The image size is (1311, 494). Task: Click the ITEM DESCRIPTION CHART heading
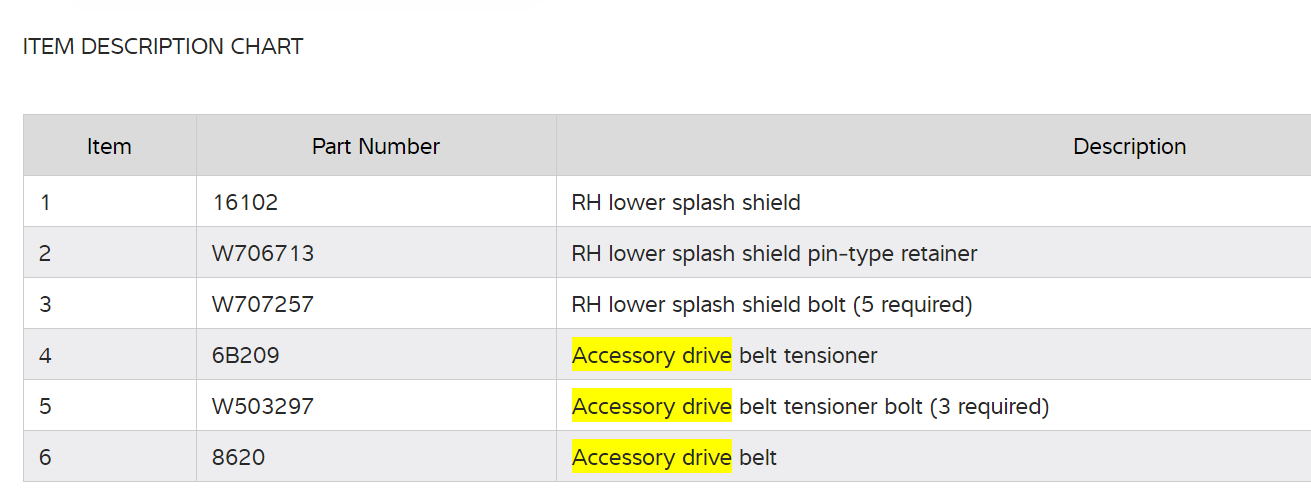pyautogui.click(x=163, y=46)
